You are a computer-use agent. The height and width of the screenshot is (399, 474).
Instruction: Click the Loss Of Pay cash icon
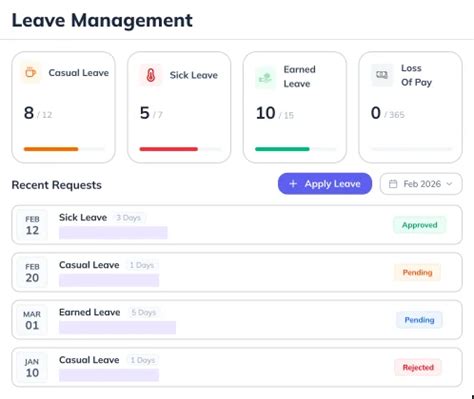pyautogui.click(x=382, y=75)
